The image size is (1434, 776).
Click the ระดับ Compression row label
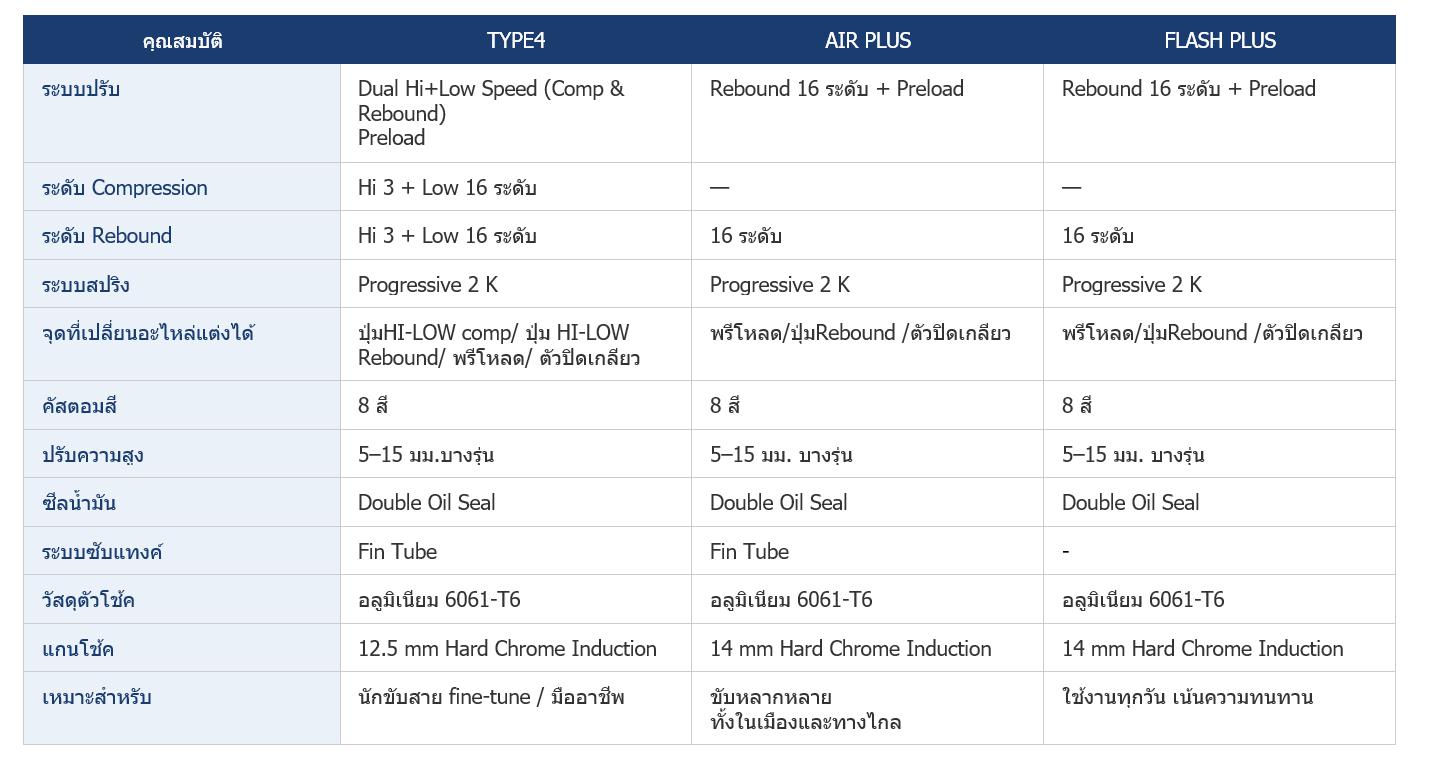coord(125,188)
